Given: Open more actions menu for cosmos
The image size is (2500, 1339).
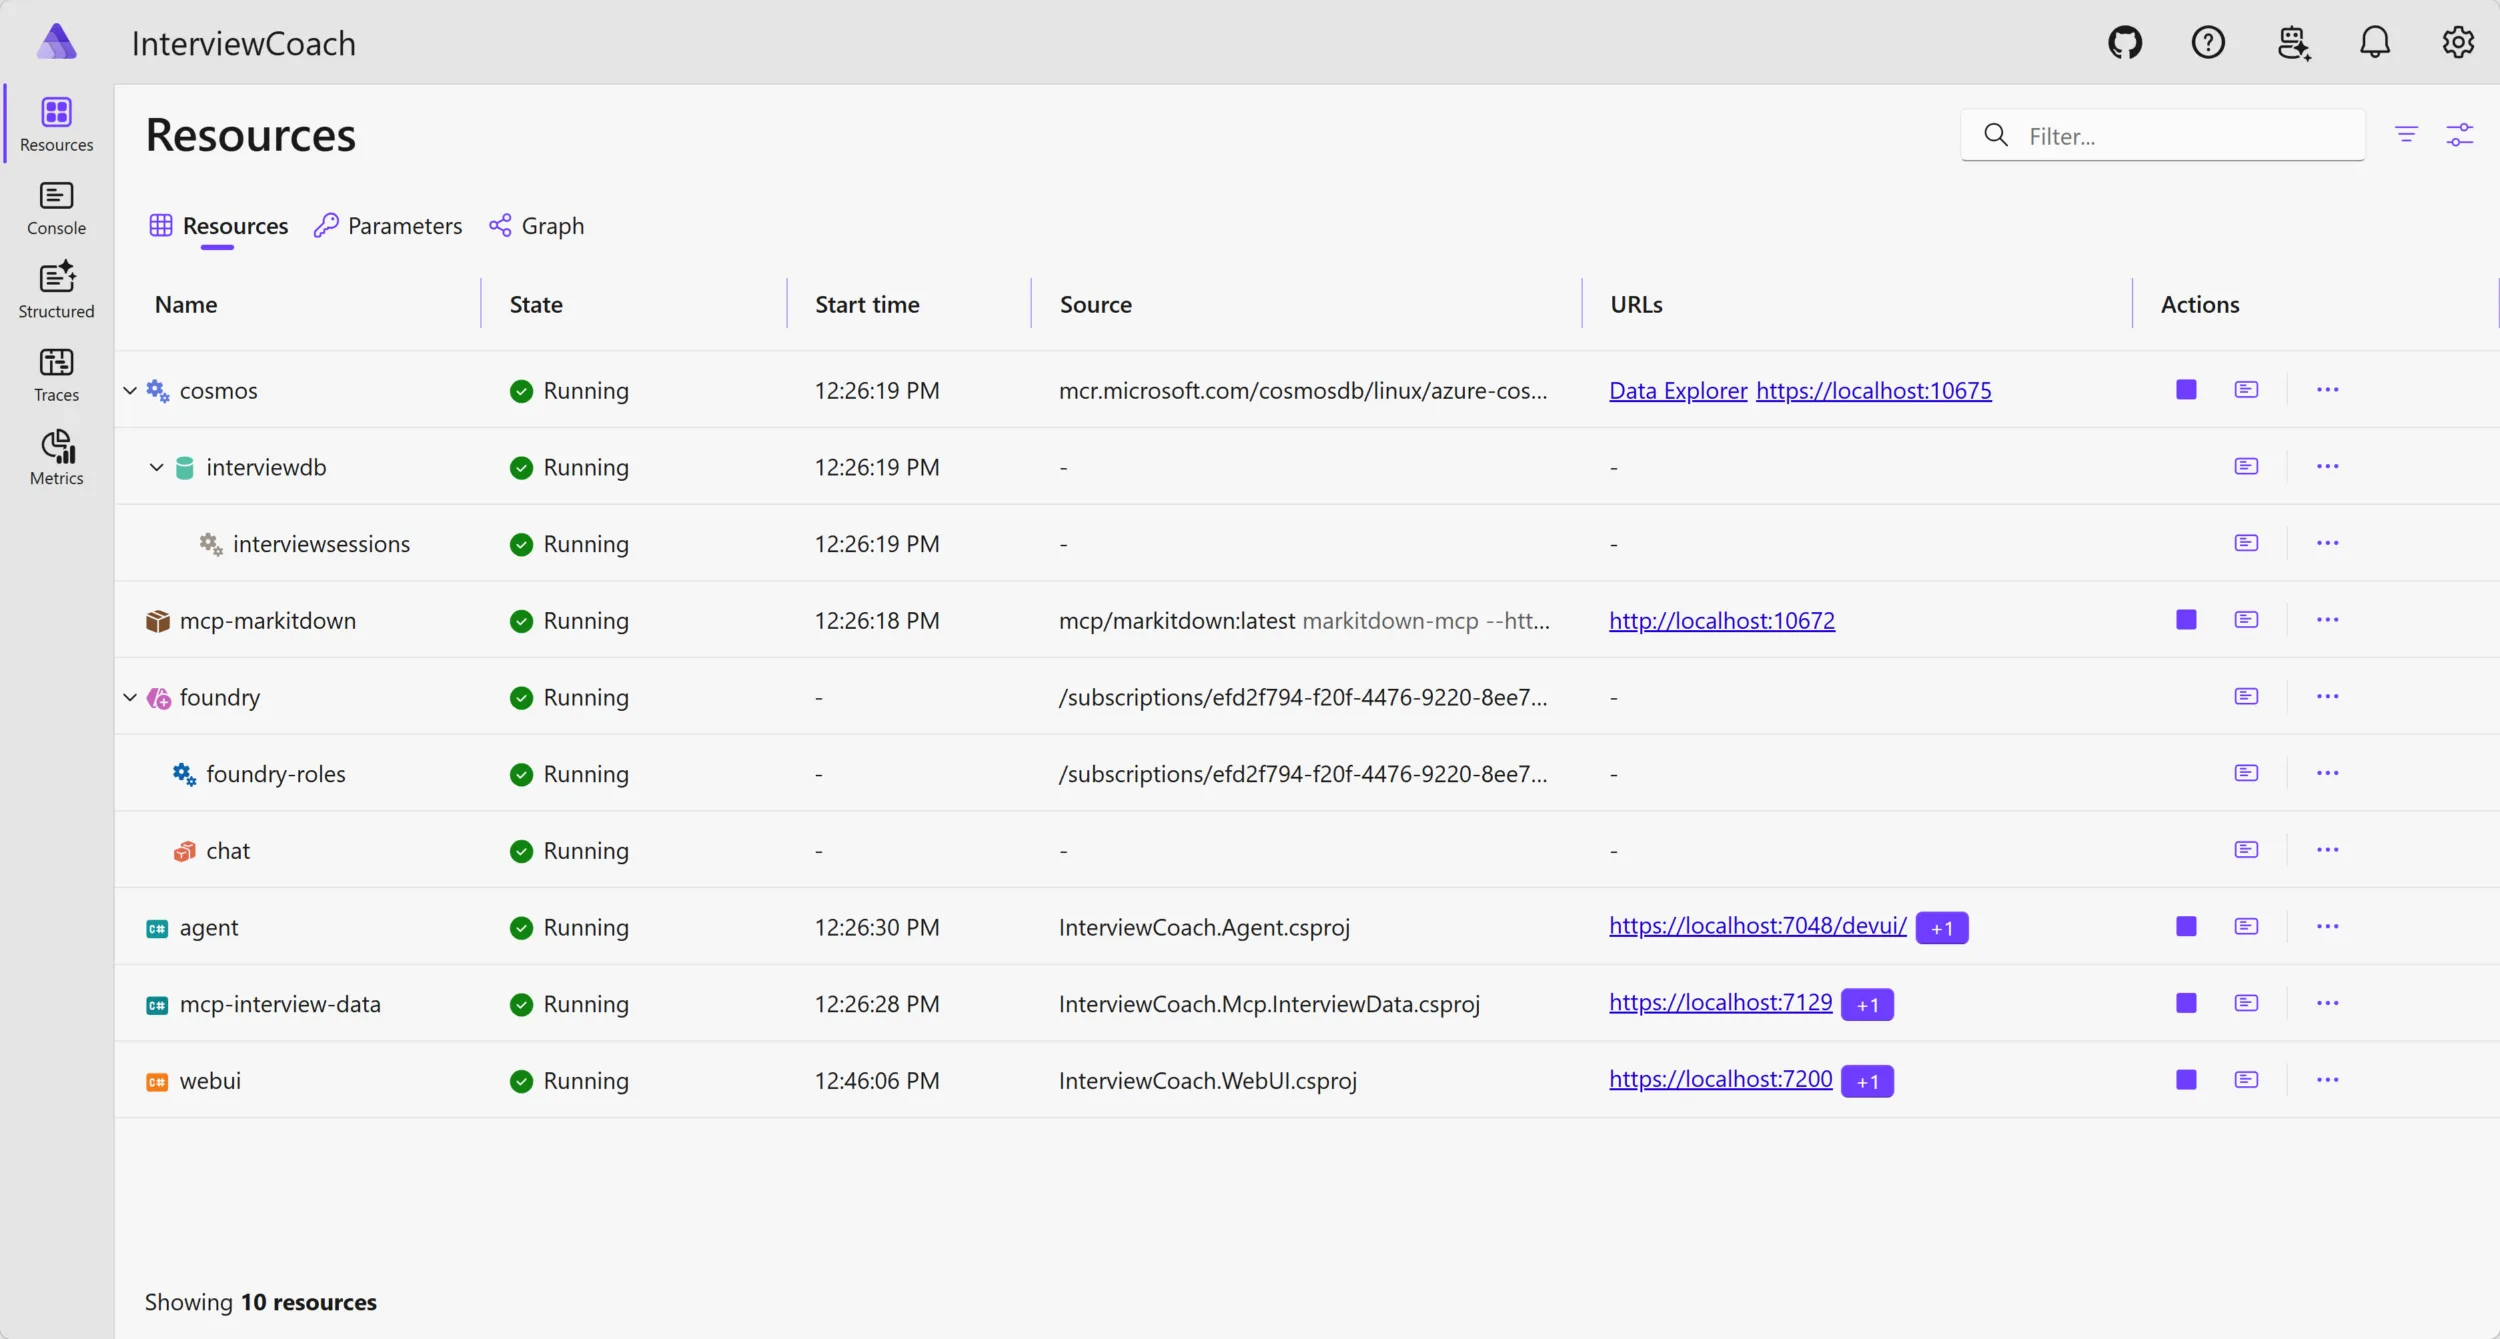Looking at the screenshot, I should click(x=2327, y=389).
